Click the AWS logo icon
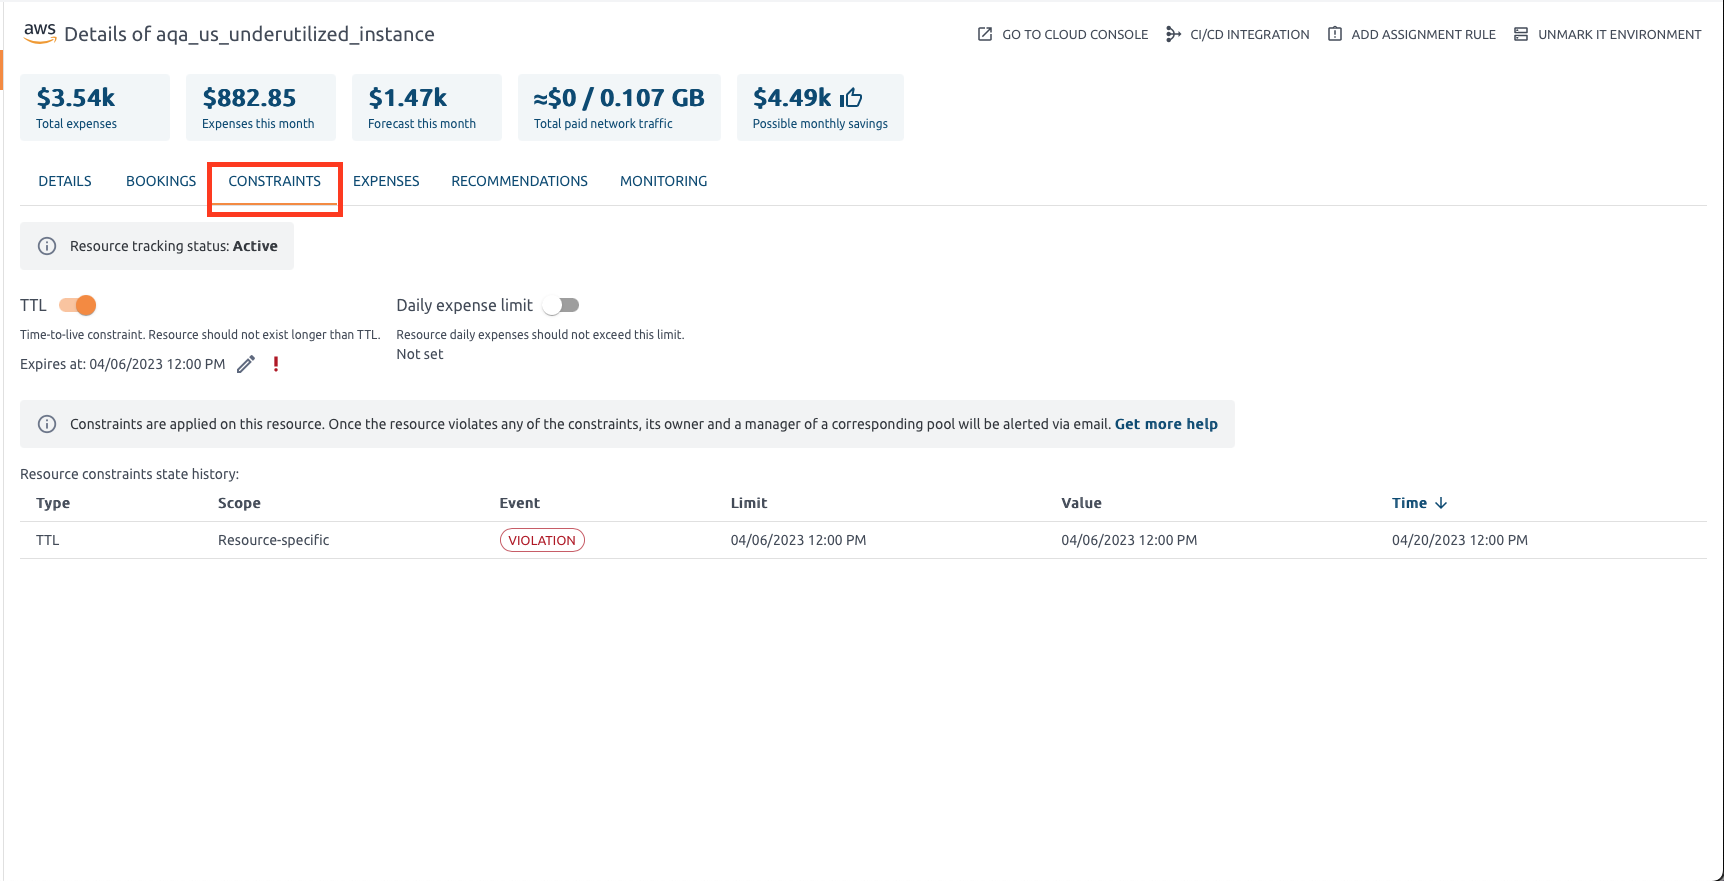 39,32
